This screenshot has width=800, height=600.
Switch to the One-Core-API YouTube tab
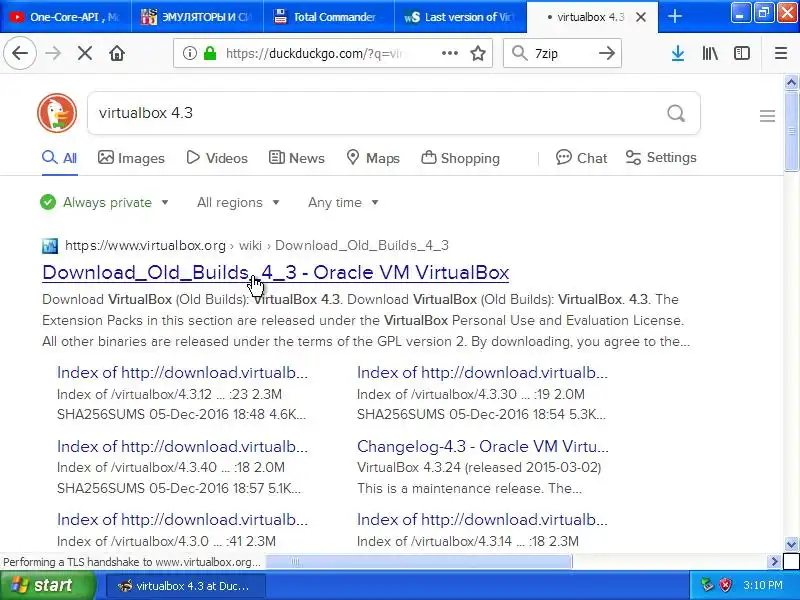(x=66, y=17)
